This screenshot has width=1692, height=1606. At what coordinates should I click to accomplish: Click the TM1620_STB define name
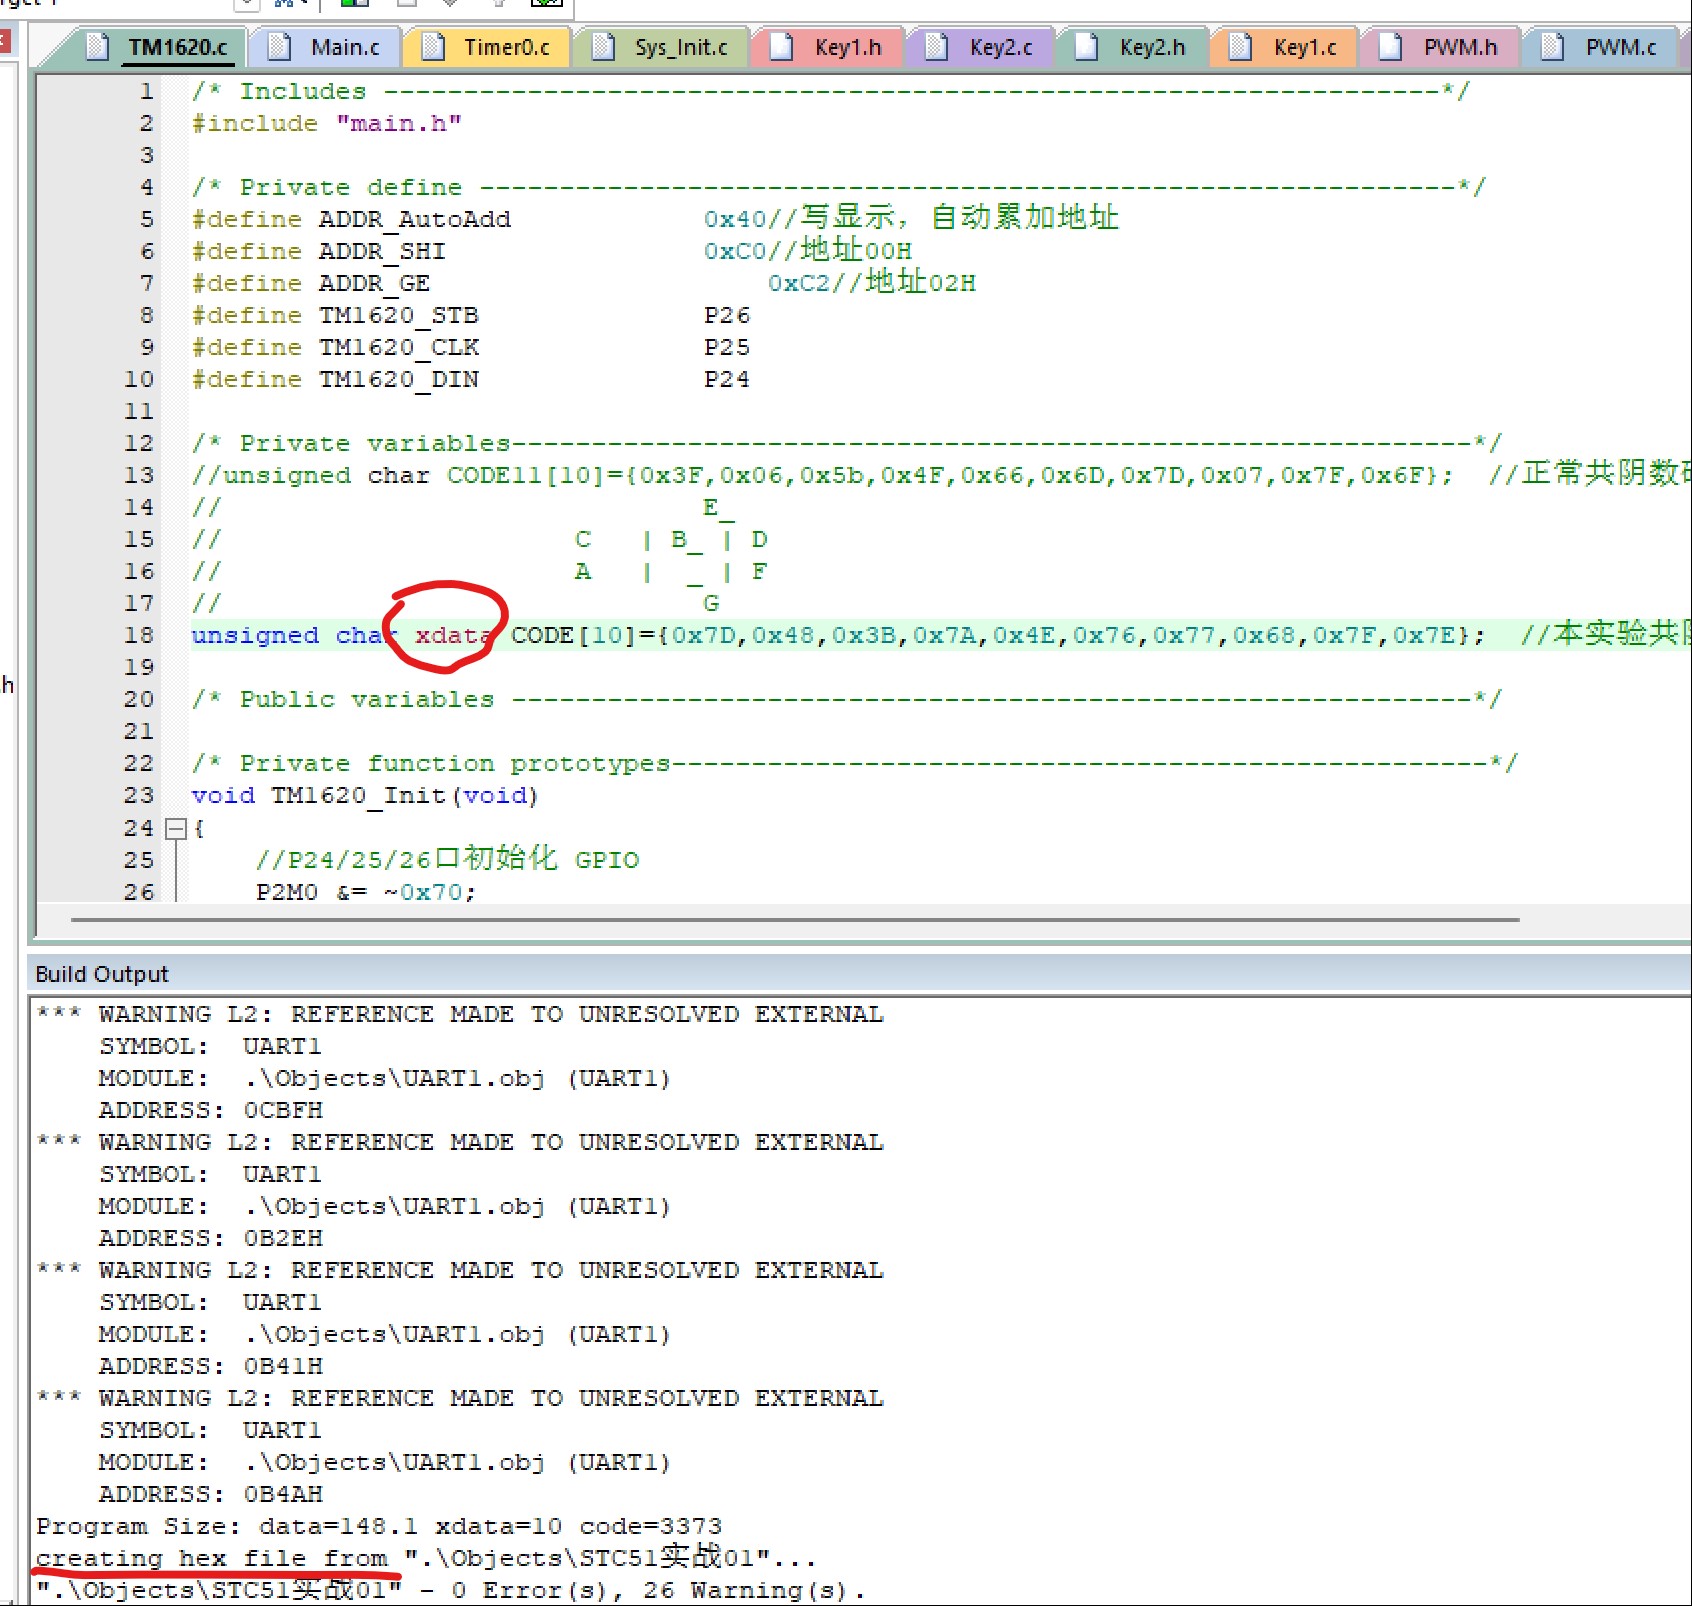tap(399, 315)
